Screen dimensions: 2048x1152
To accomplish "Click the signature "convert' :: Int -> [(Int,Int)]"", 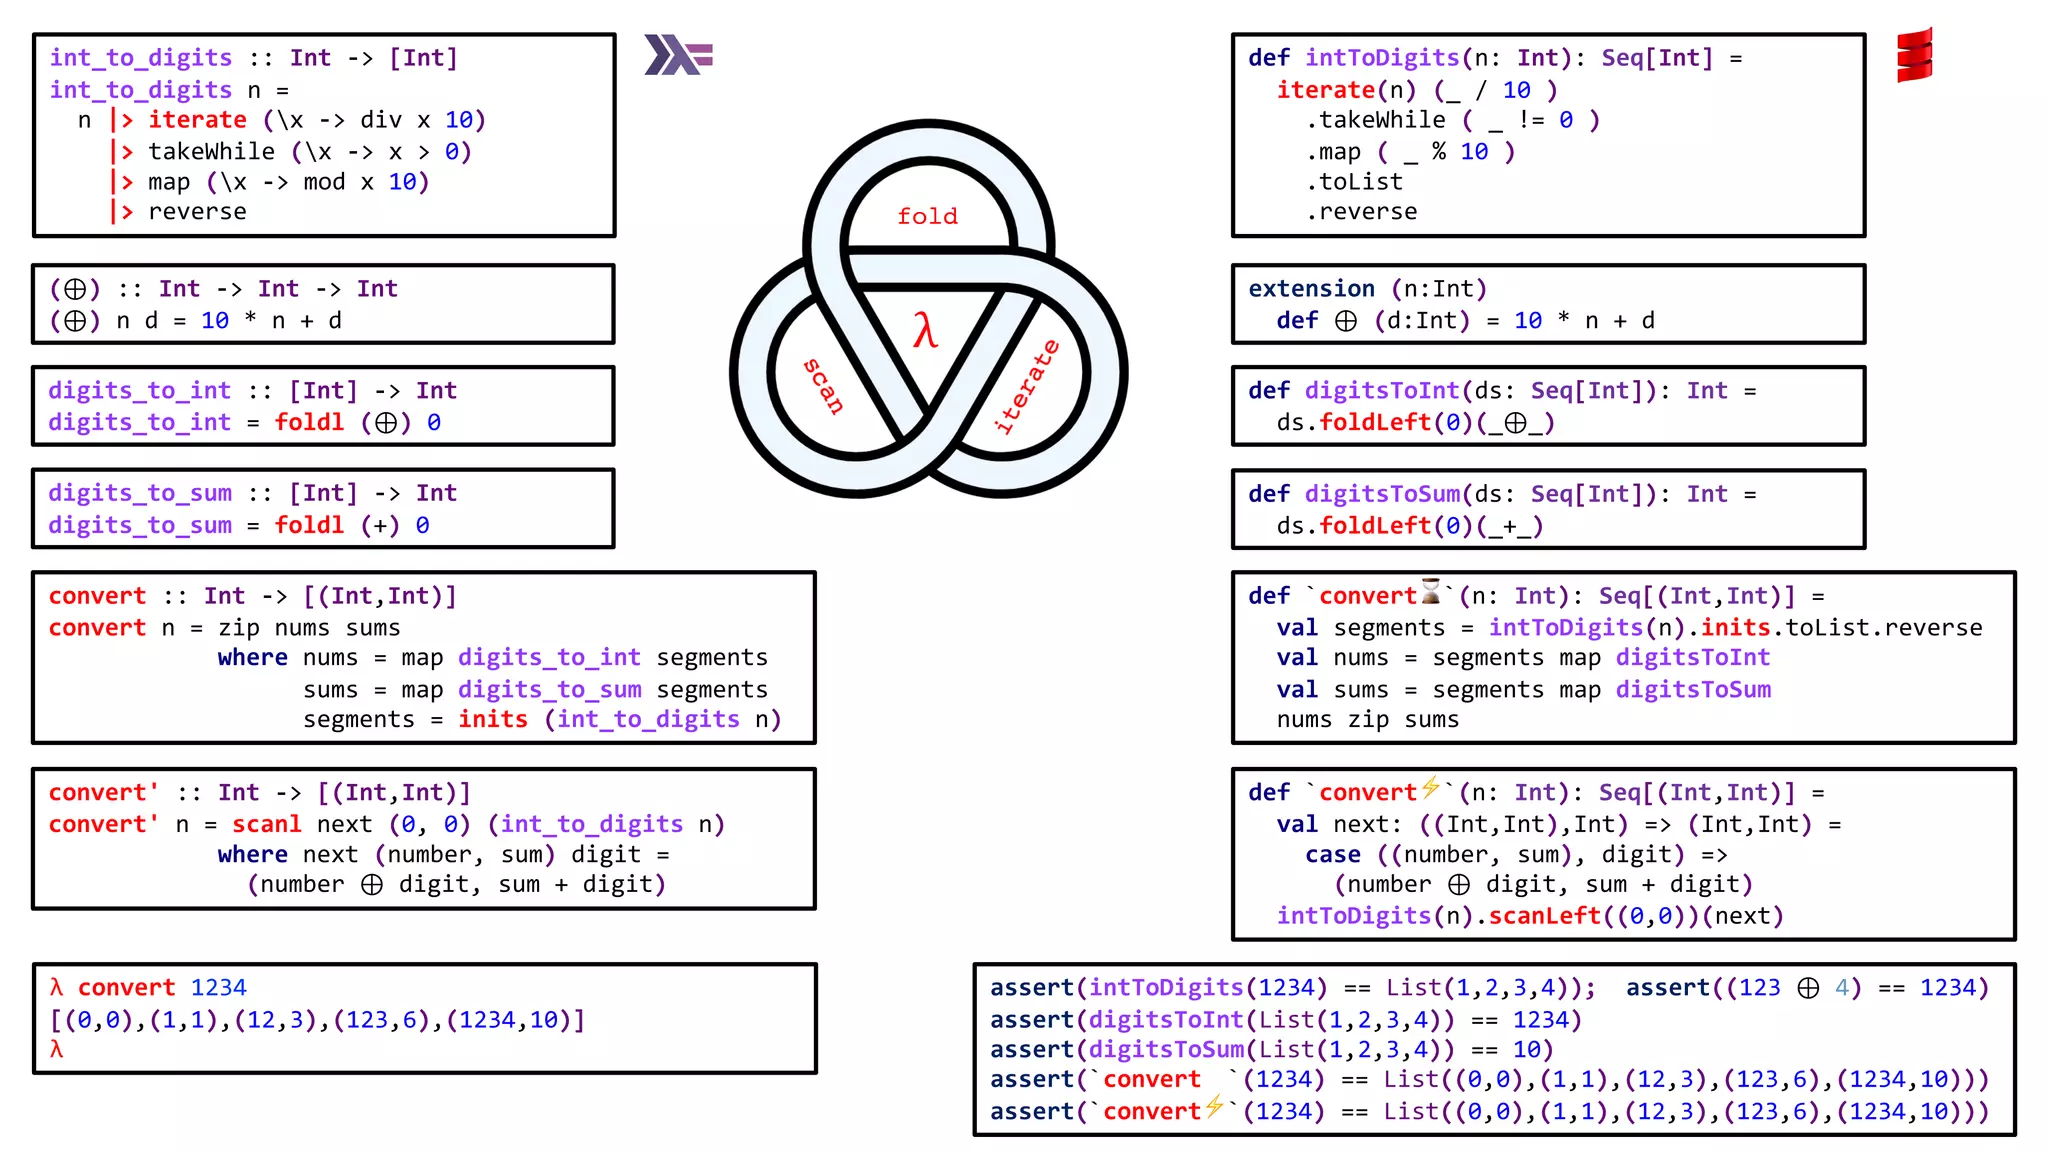I will click(x=260, y=793).
